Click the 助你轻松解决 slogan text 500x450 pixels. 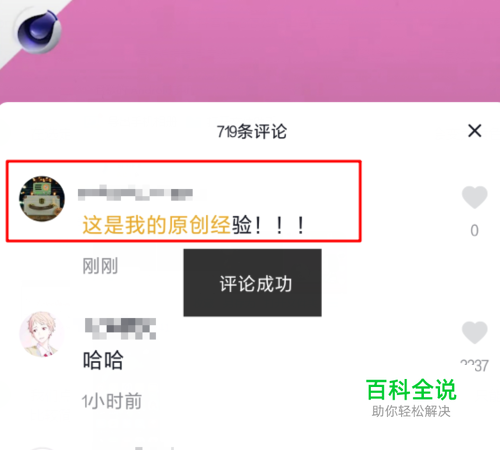pyautogui.click(x=411, y=411)
